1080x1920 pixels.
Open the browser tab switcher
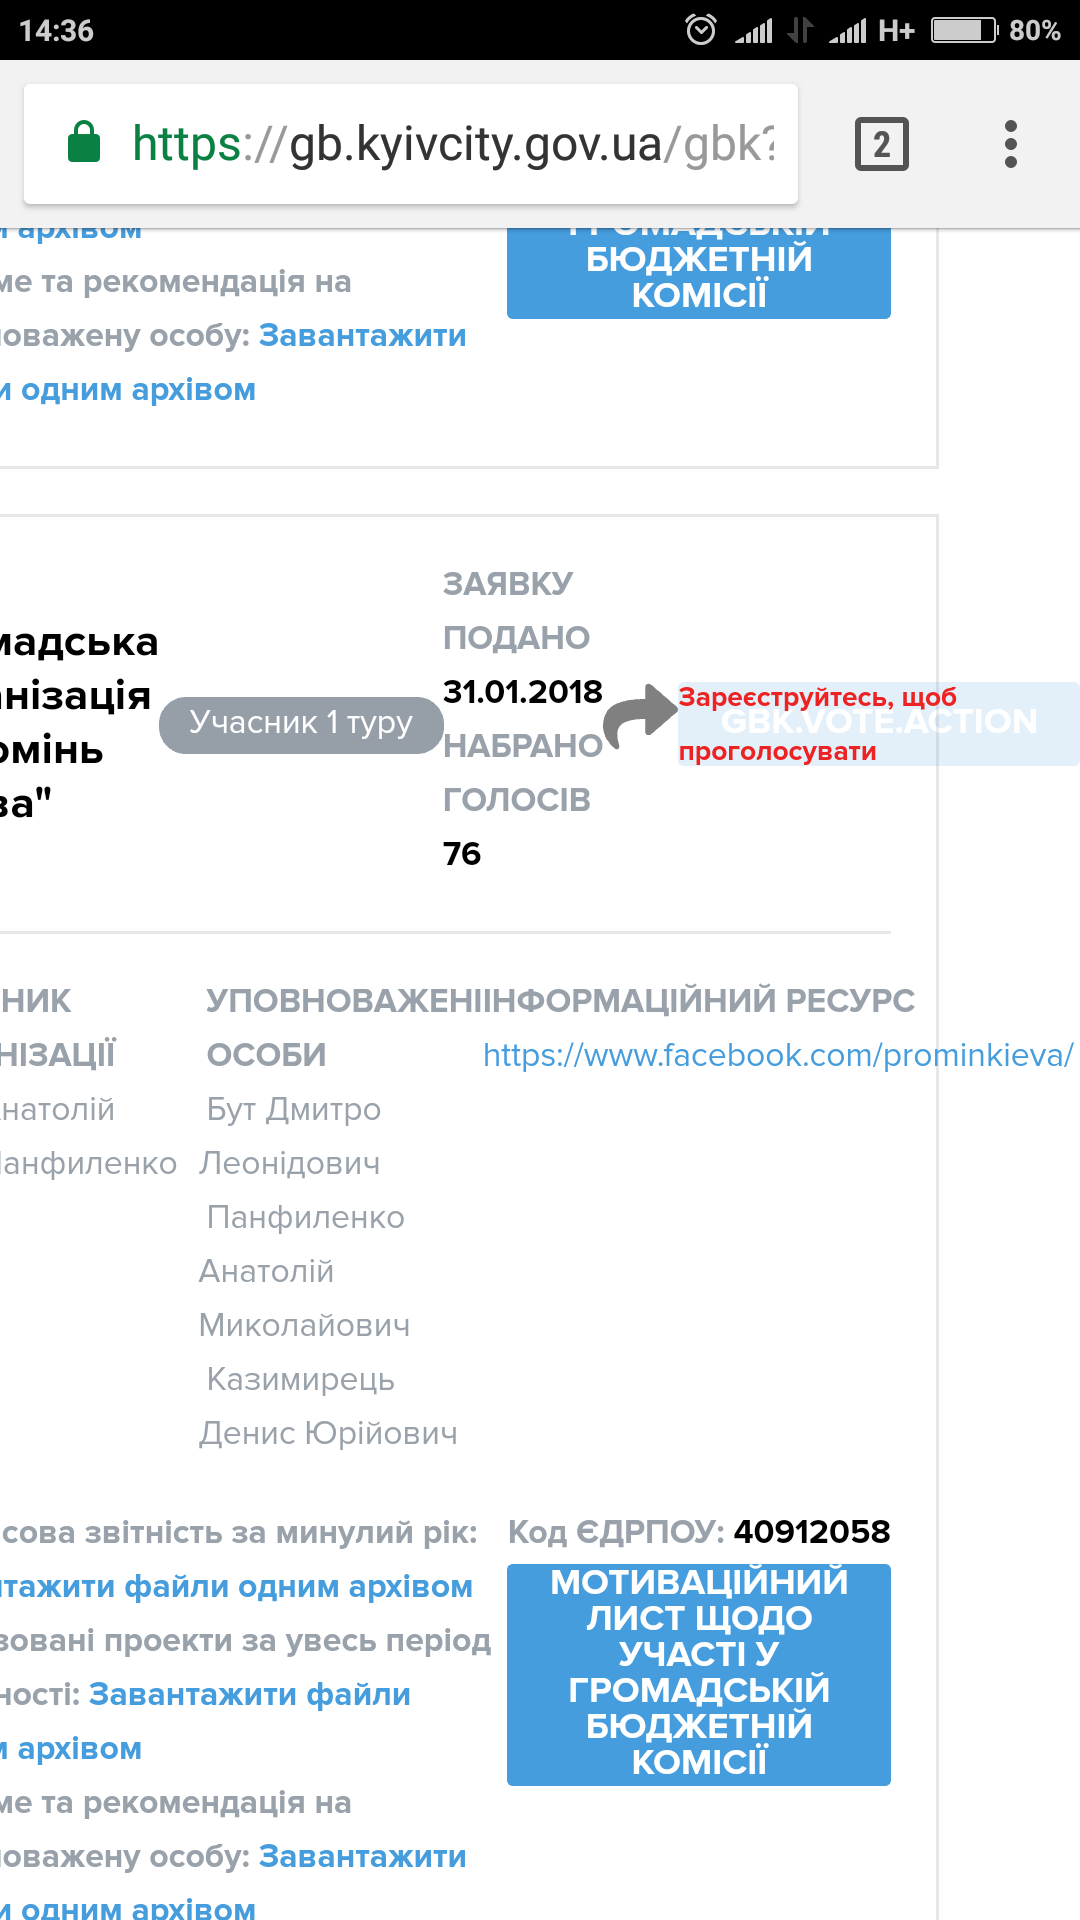click(x=881, y=144)
